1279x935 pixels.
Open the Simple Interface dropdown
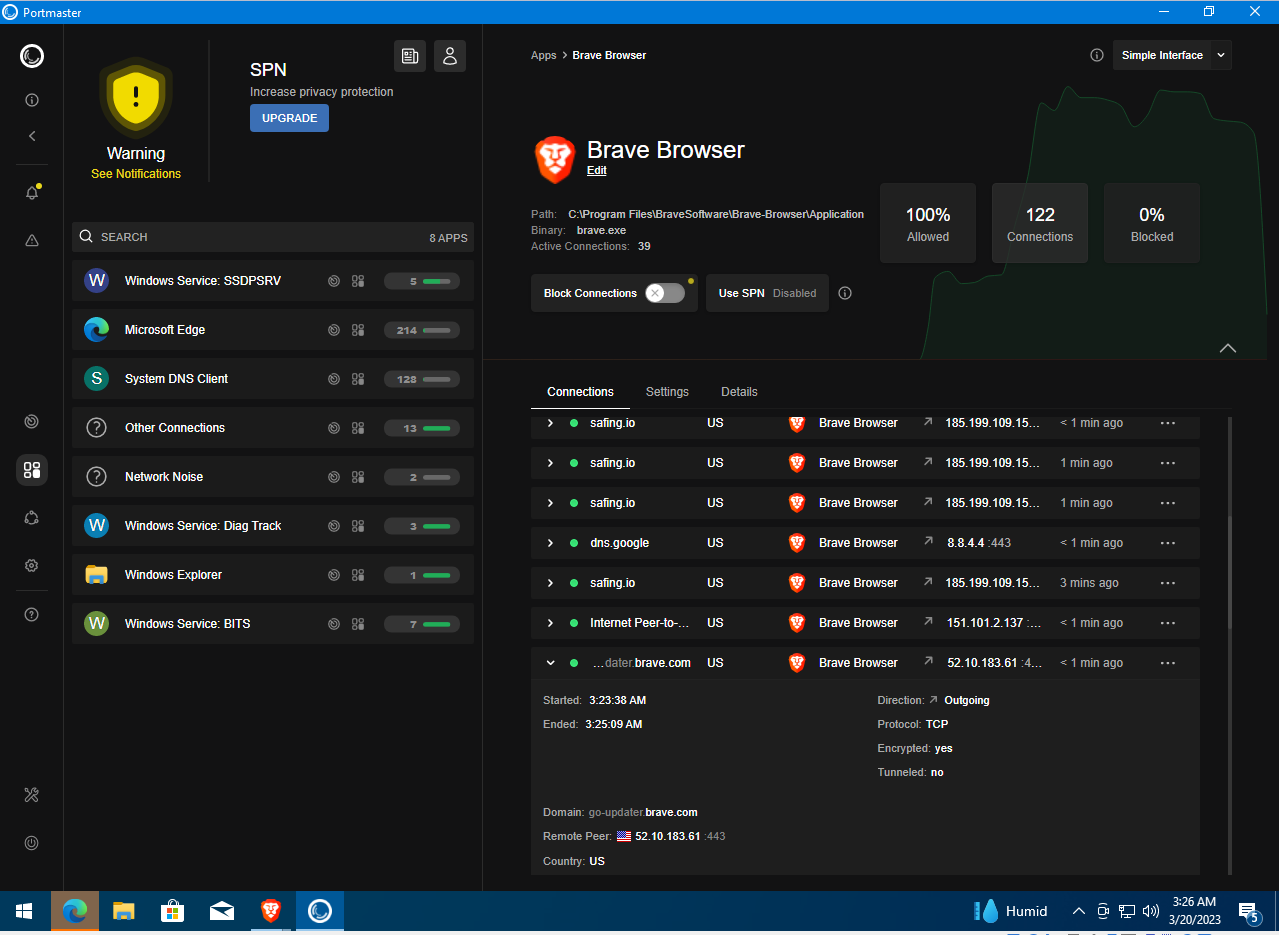tap(1172, 55)
